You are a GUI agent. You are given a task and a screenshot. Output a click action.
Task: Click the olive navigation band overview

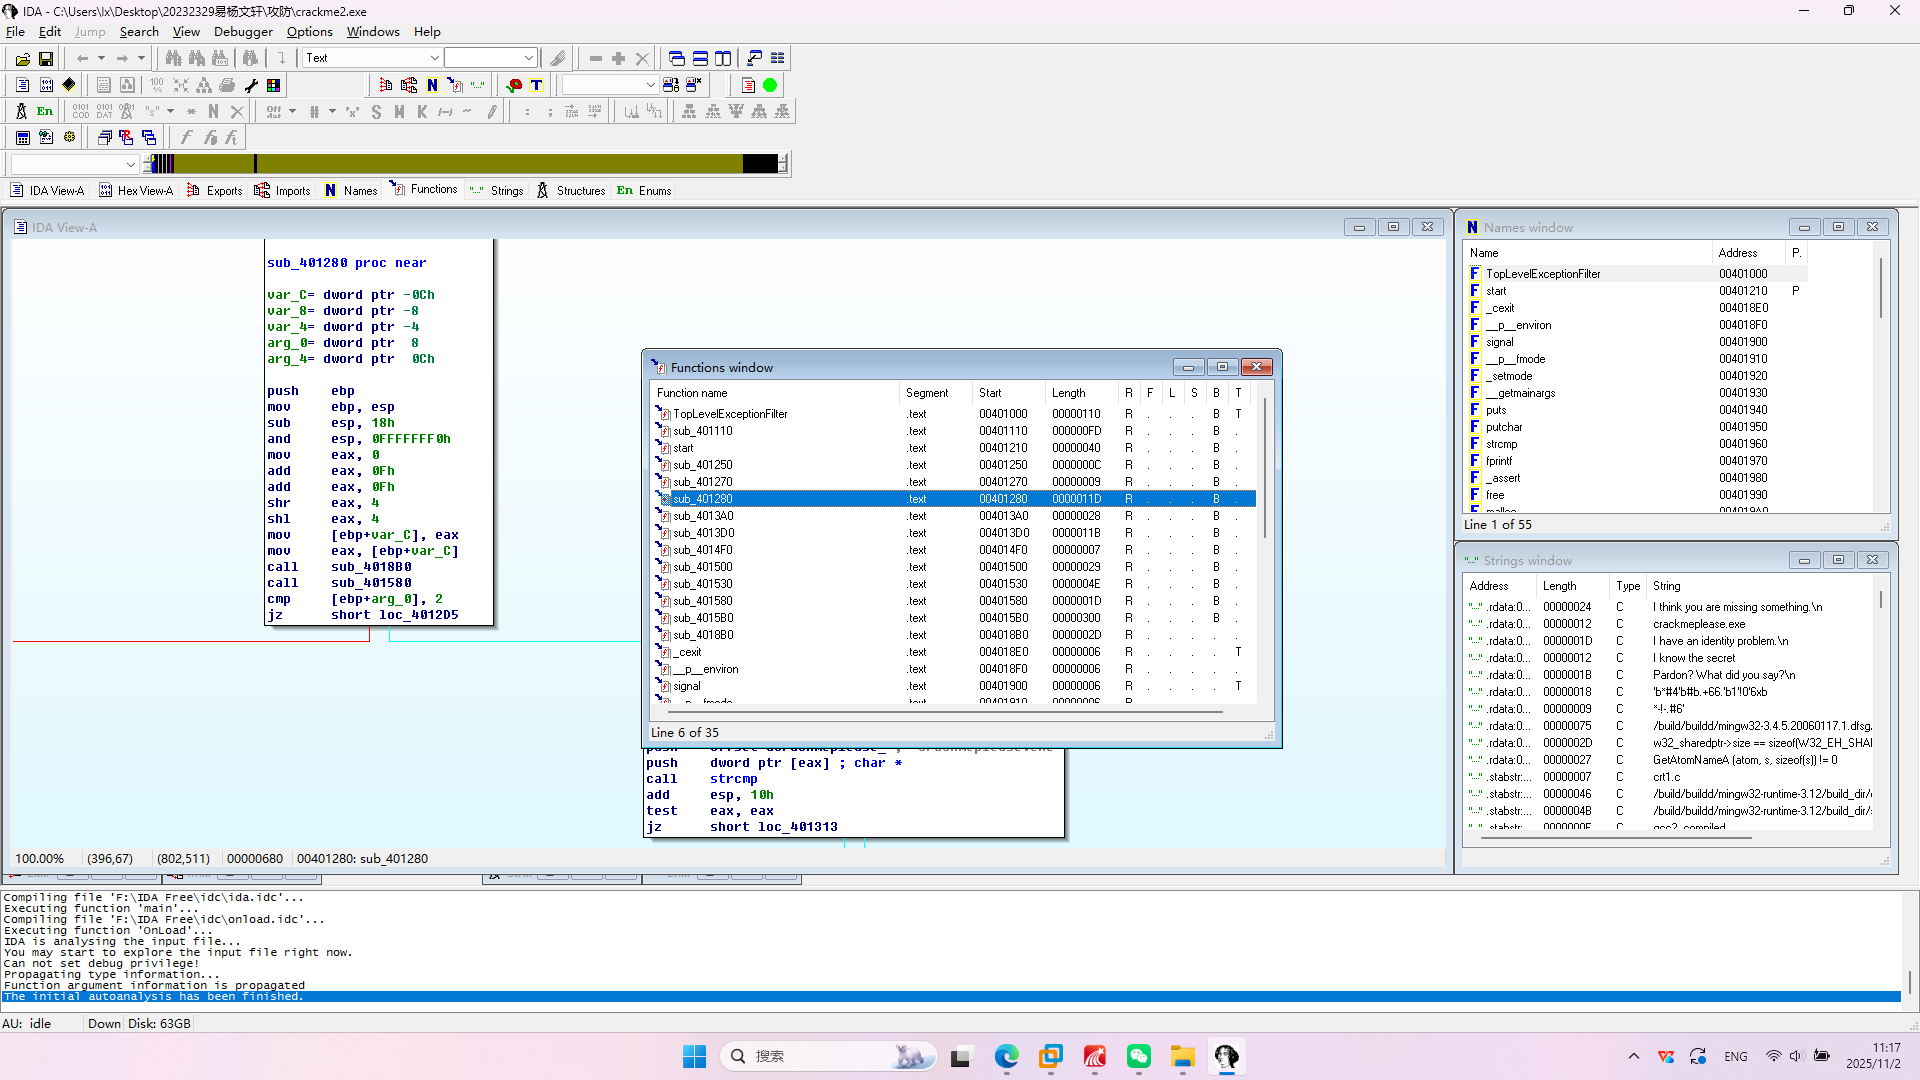click(x=500, y=164)
